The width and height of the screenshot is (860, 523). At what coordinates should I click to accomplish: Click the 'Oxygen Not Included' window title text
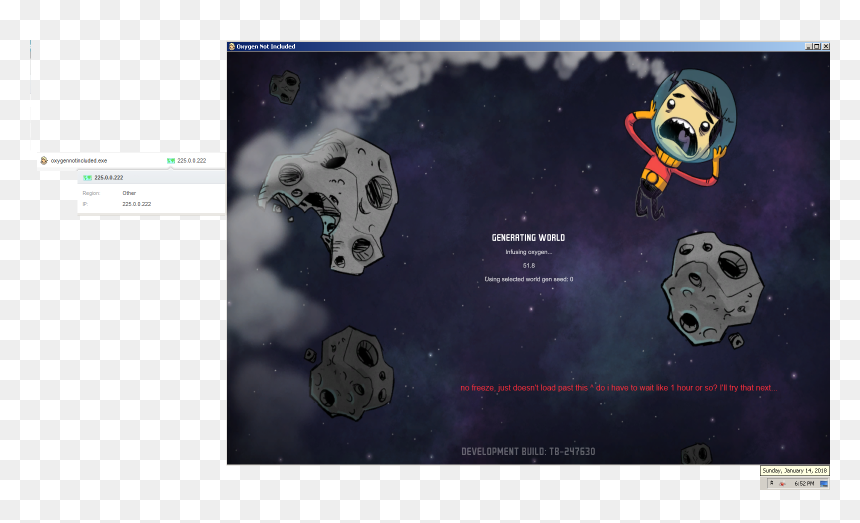266,47
